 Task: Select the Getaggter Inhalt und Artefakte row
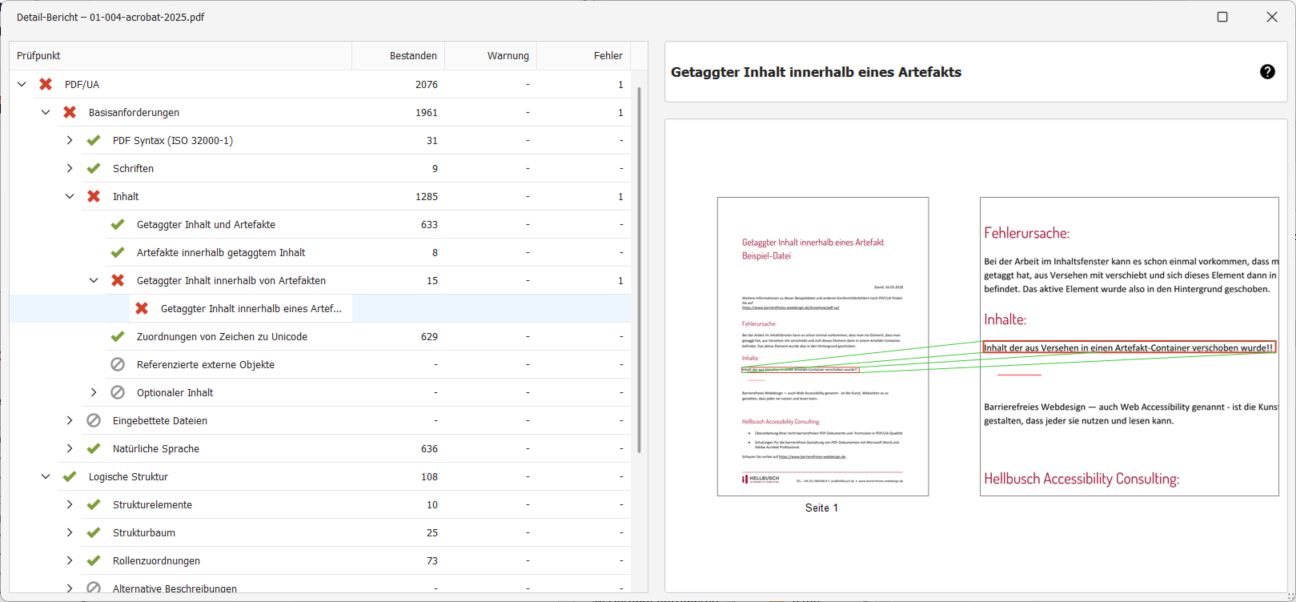click(206, 225)
